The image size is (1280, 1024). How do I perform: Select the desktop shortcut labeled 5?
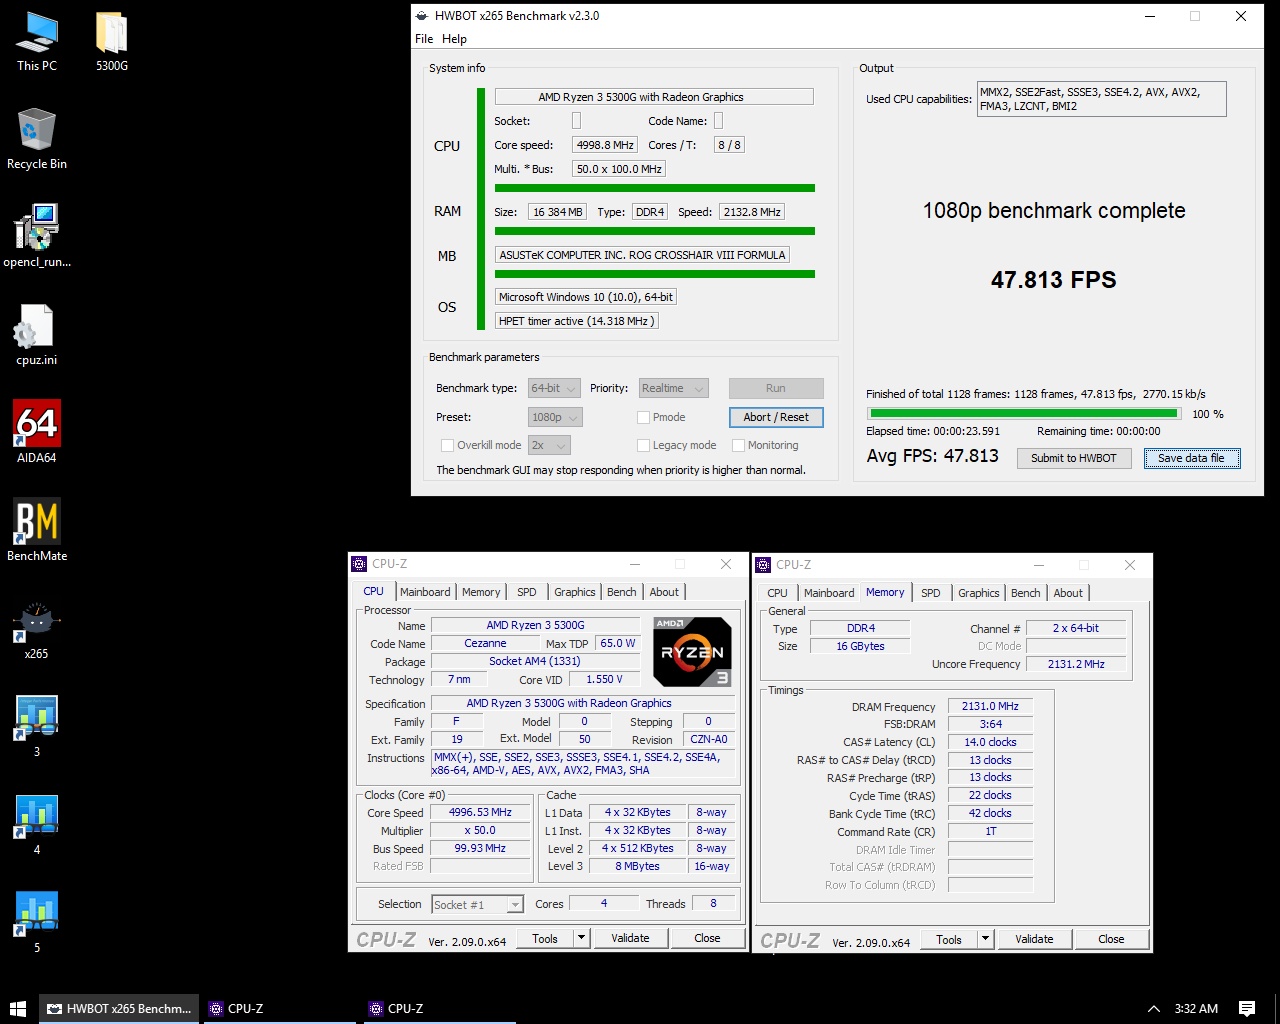tap(37, 922)
